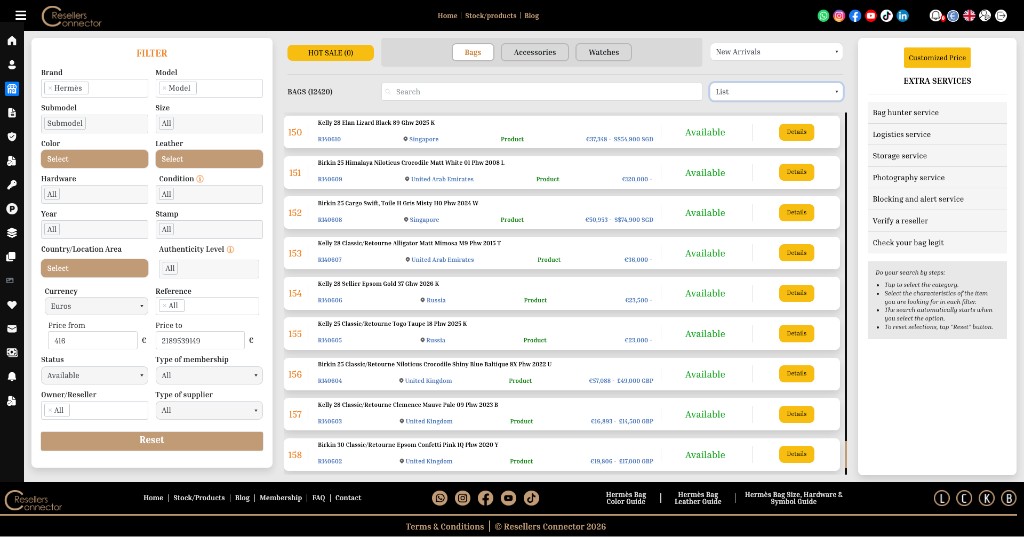Open footer WhatsApp icon
Screen dimensions: 1024x537
440,498
